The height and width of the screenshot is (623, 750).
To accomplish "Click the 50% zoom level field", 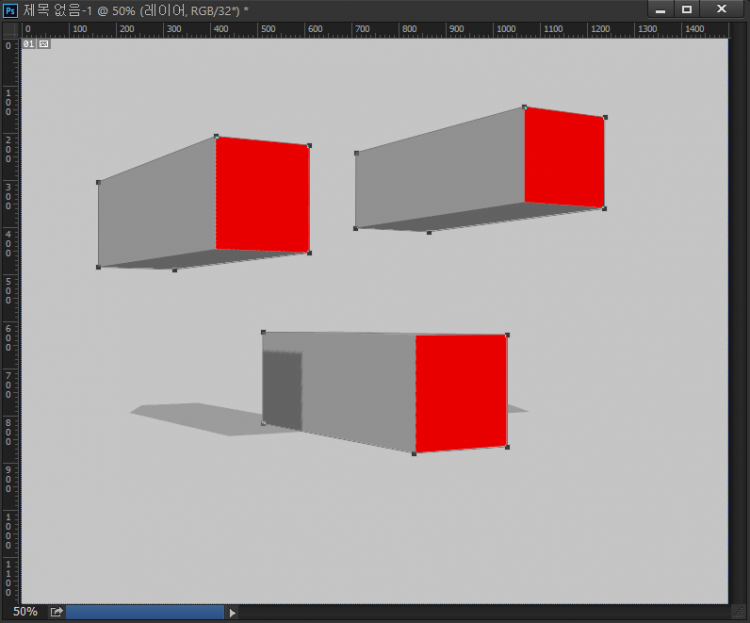I will (25, 612).
